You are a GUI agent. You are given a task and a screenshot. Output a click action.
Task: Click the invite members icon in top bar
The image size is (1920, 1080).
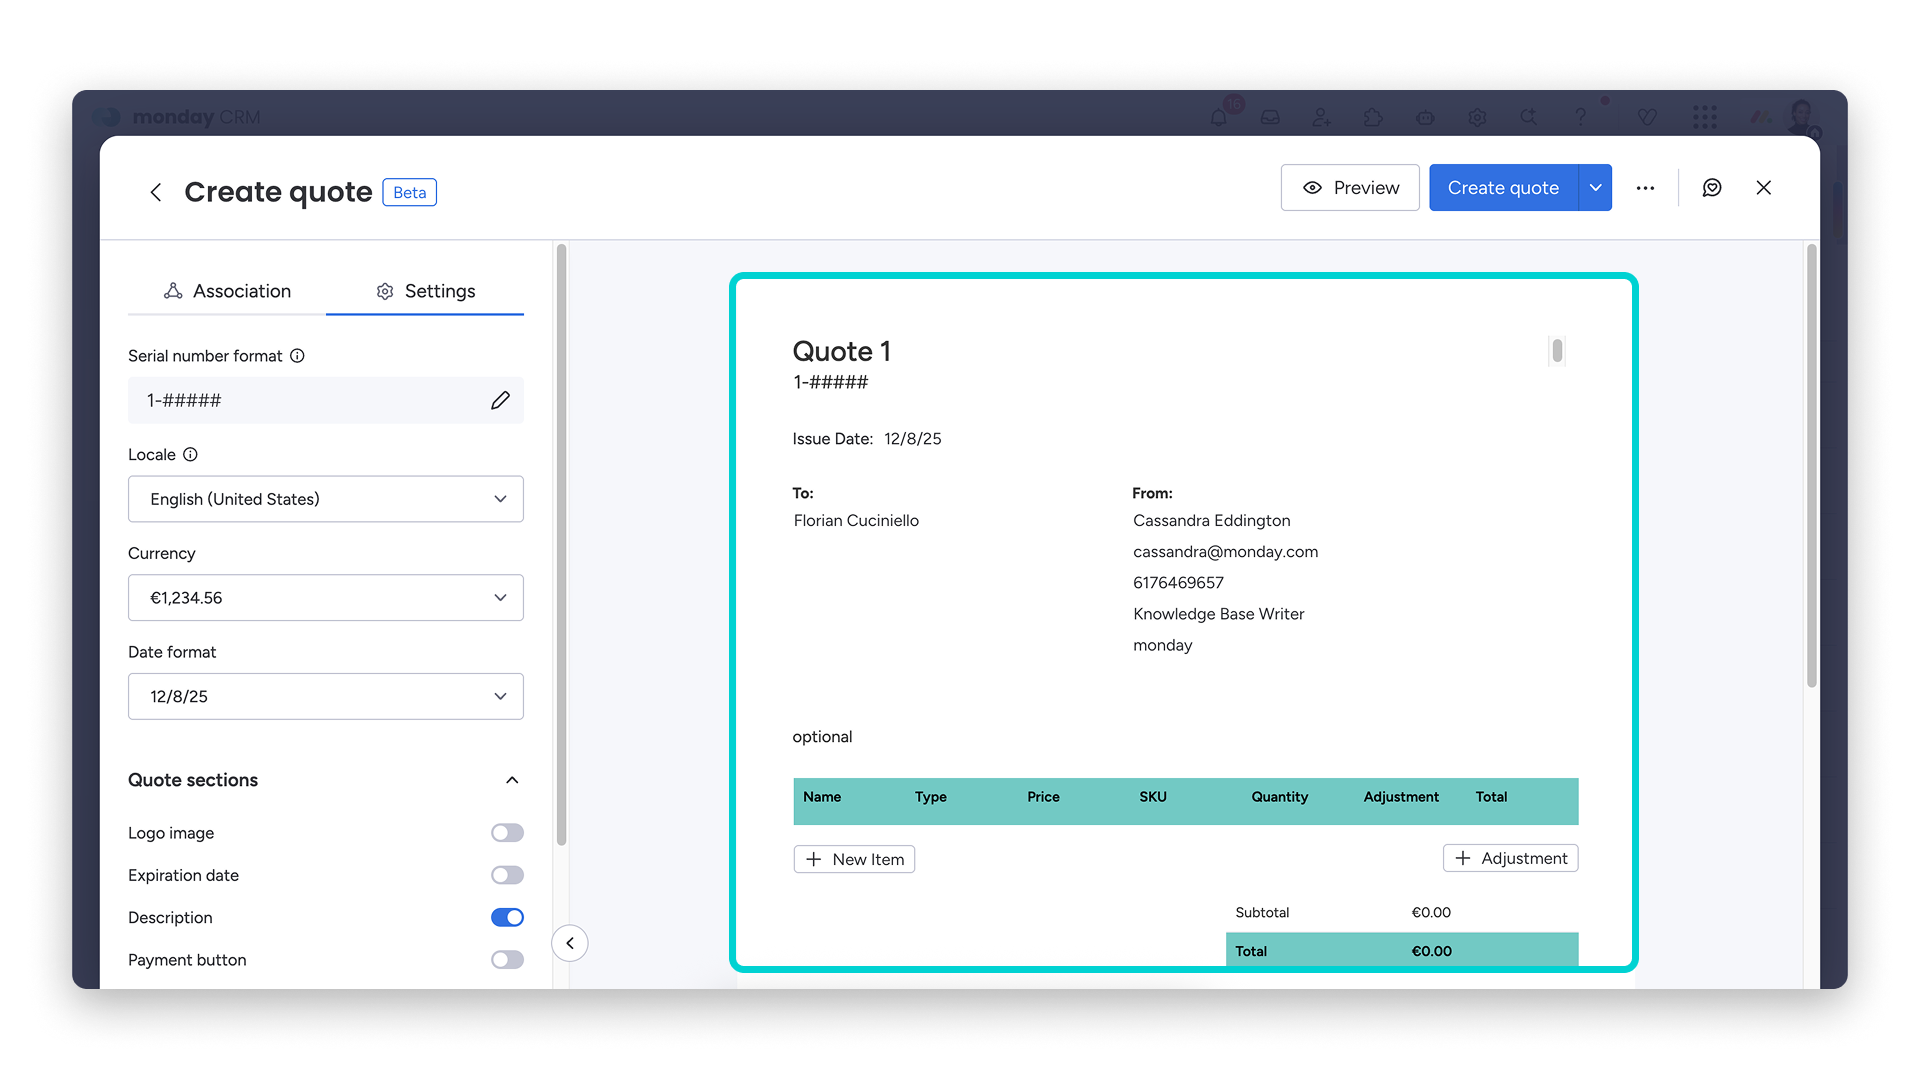coord(1322,117)
